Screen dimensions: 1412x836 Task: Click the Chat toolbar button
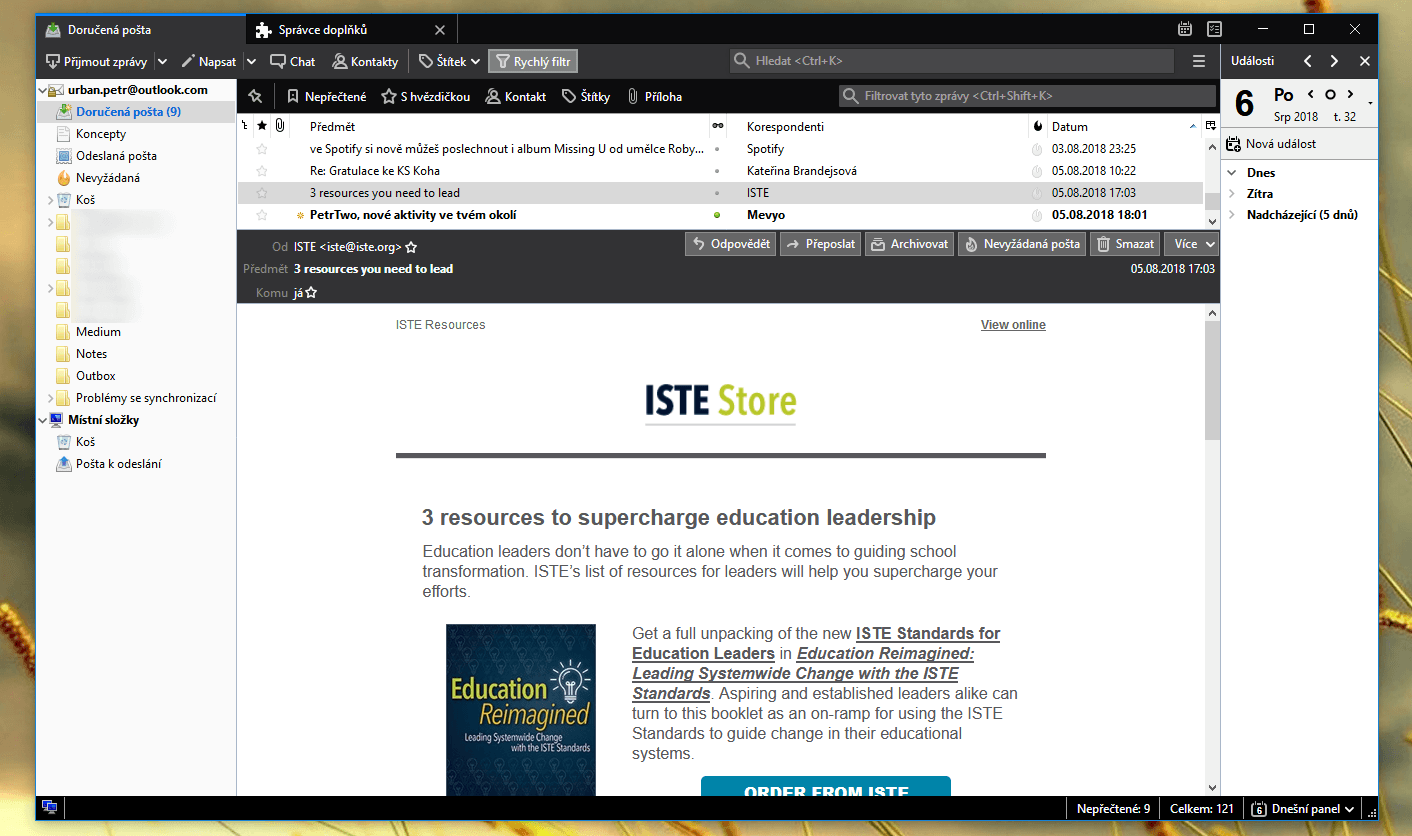coord(292,62)
